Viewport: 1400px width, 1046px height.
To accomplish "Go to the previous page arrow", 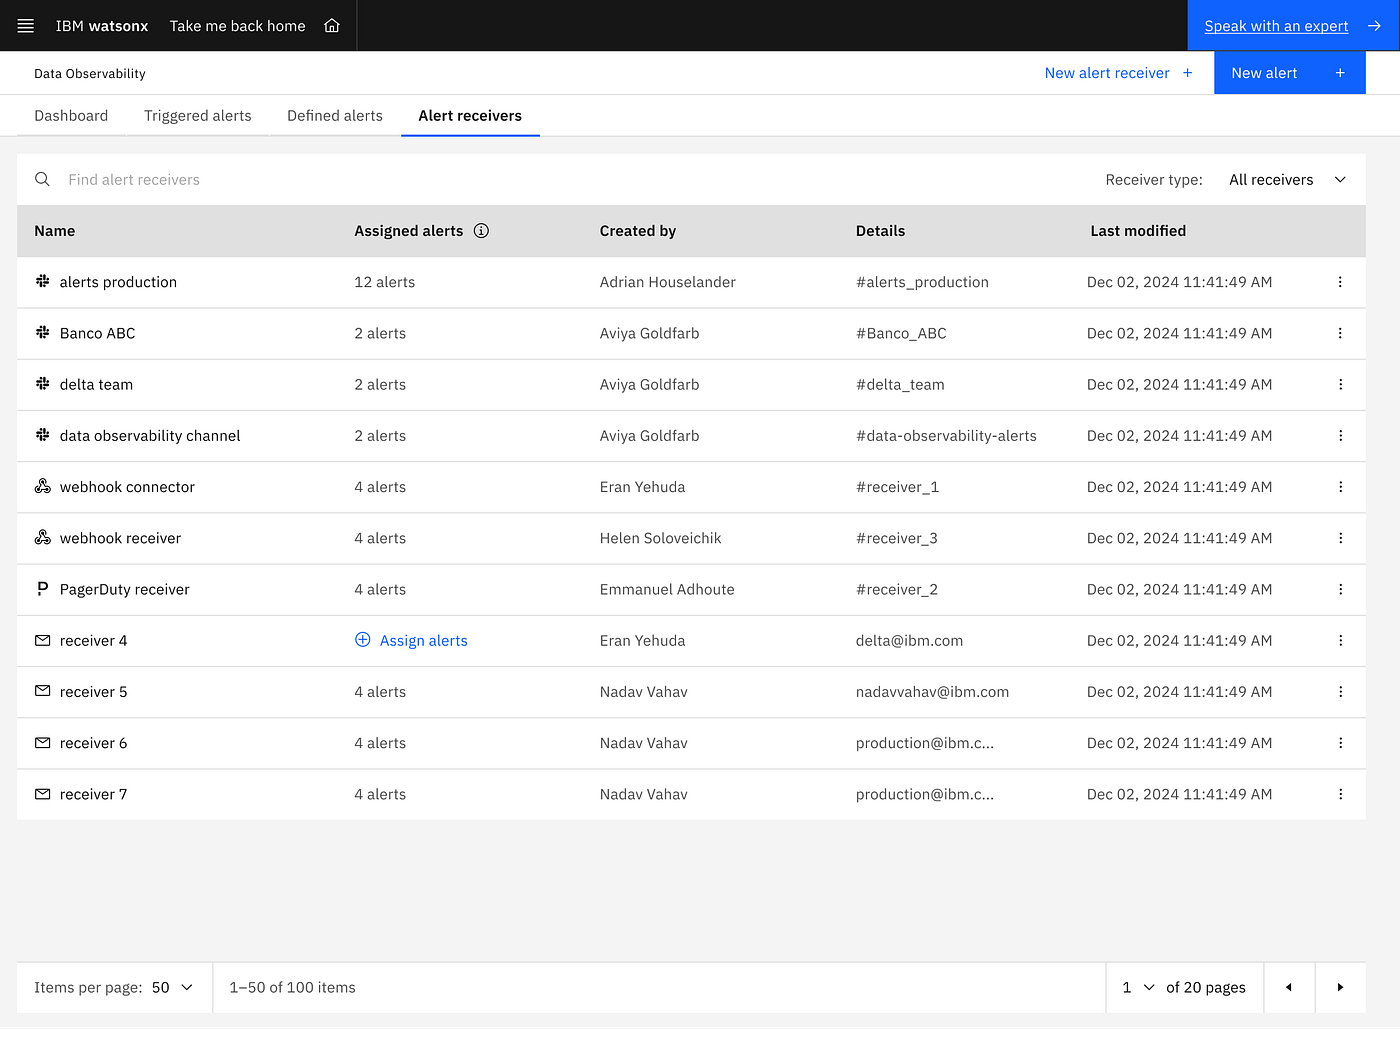I will tap(1289, 987).
